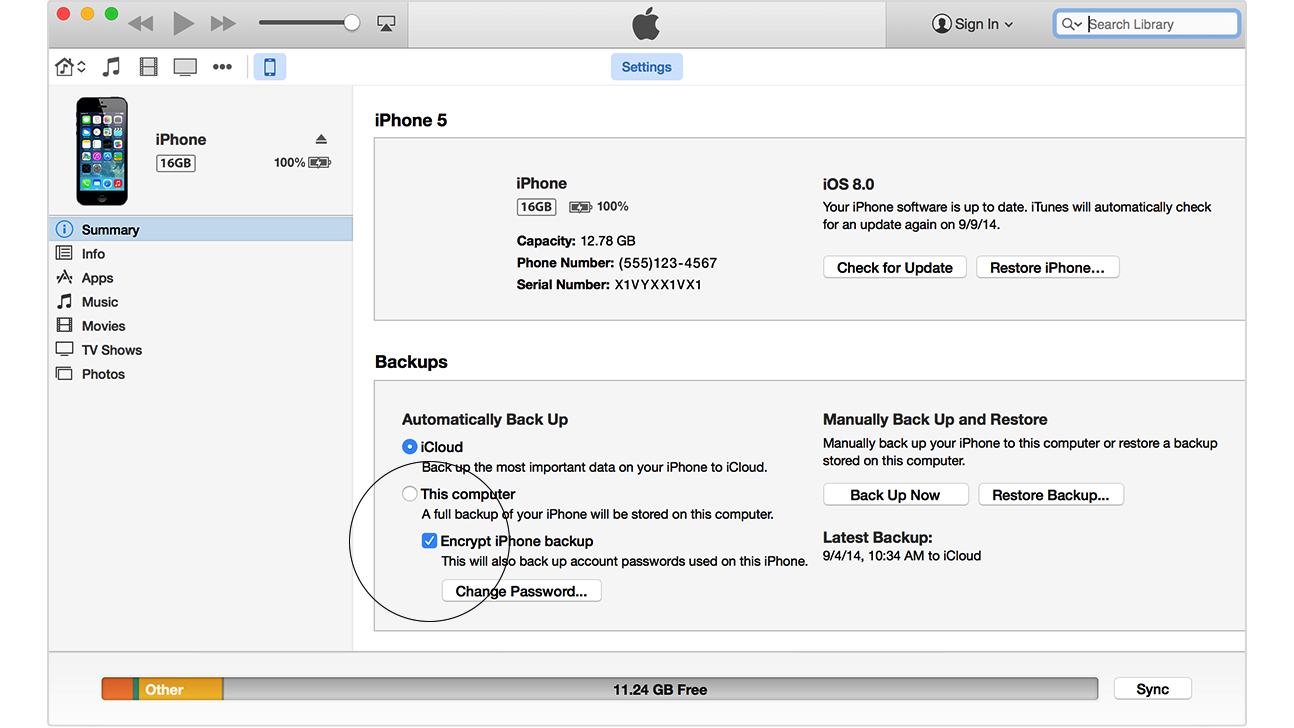Image resolution: width=1294 pixels, height=728 pixels.
Task: Open the More media types menu
Action: tap(222, 67)
